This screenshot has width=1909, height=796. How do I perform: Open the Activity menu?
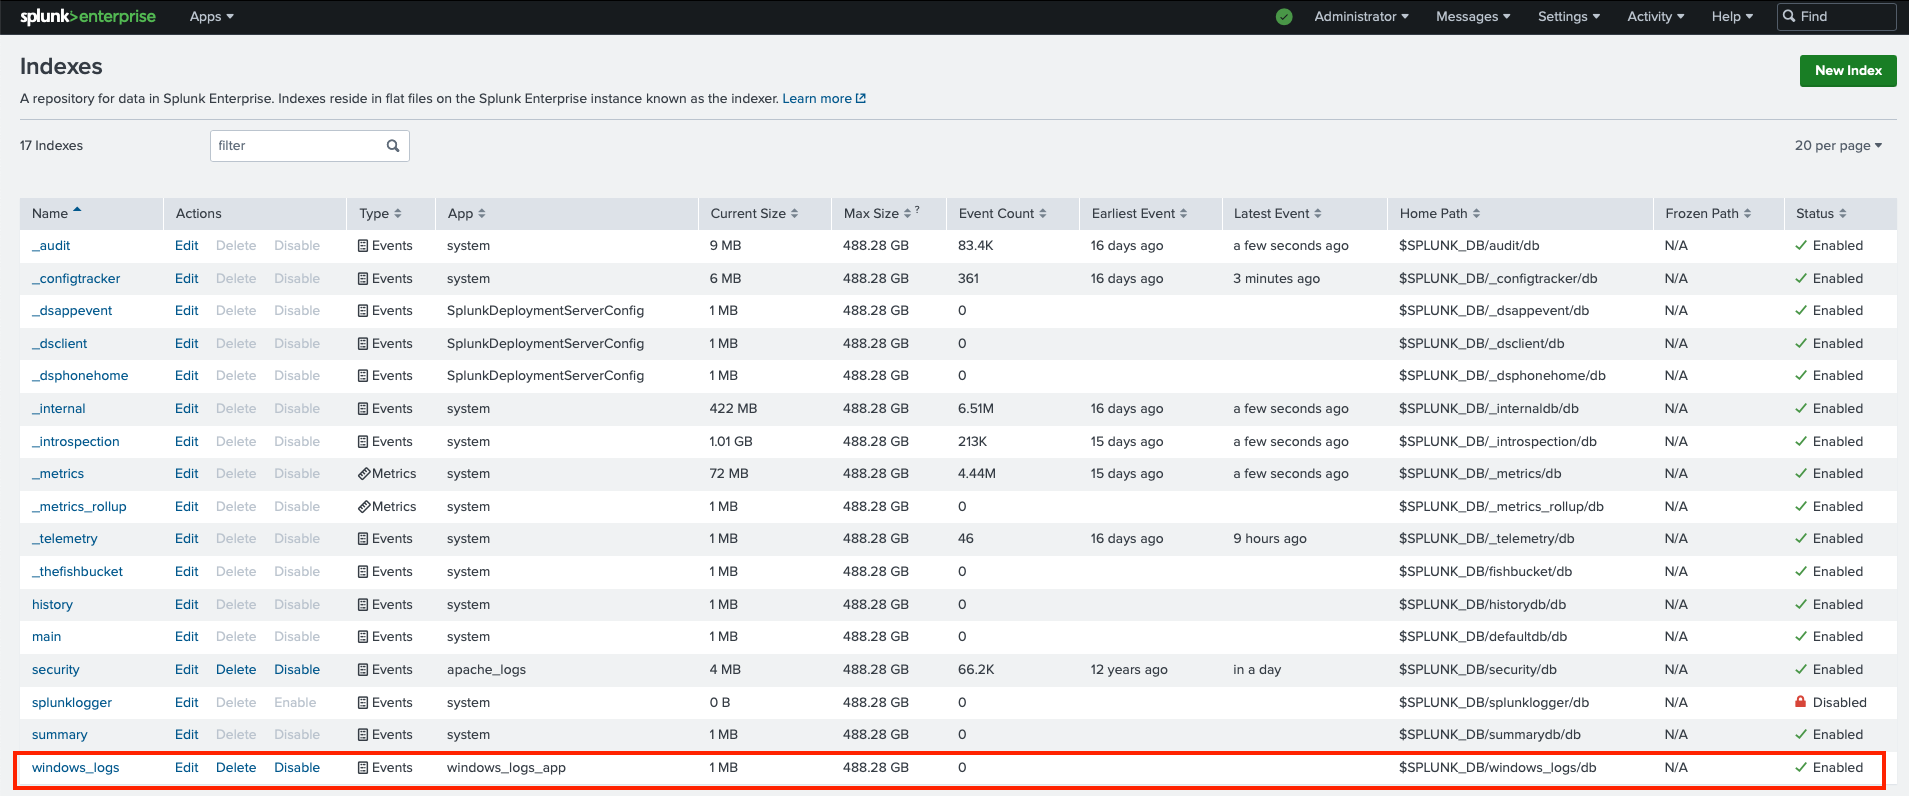(x=1656, y=16)
